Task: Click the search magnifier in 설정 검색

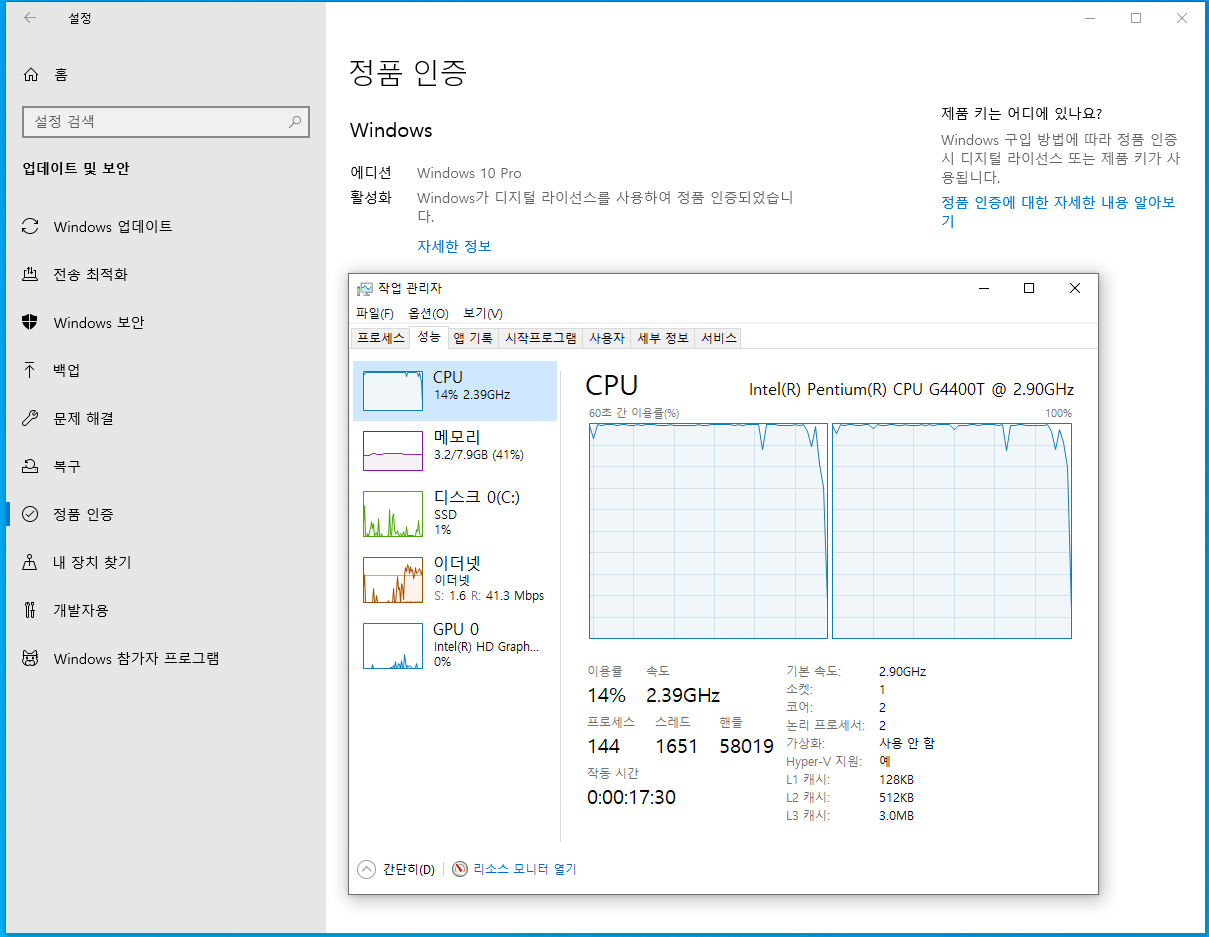Action: click(x=295, y=122)
